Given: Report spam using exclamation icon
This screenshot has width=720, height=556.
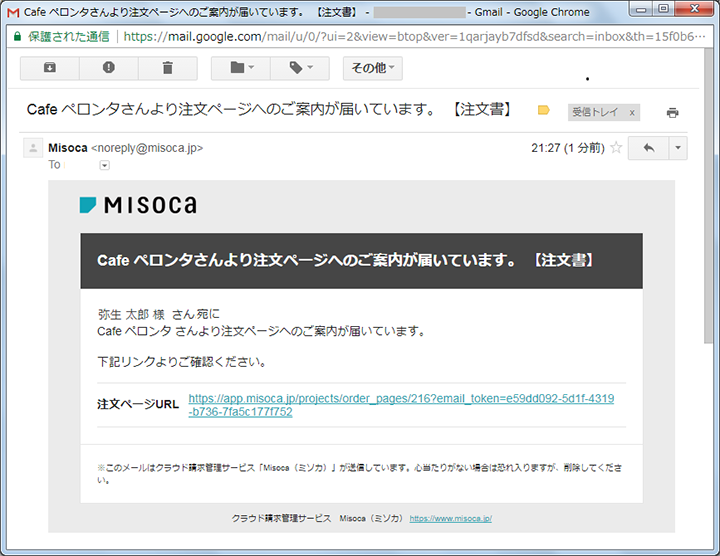Looking at the screenshot, I should (109, 68).
